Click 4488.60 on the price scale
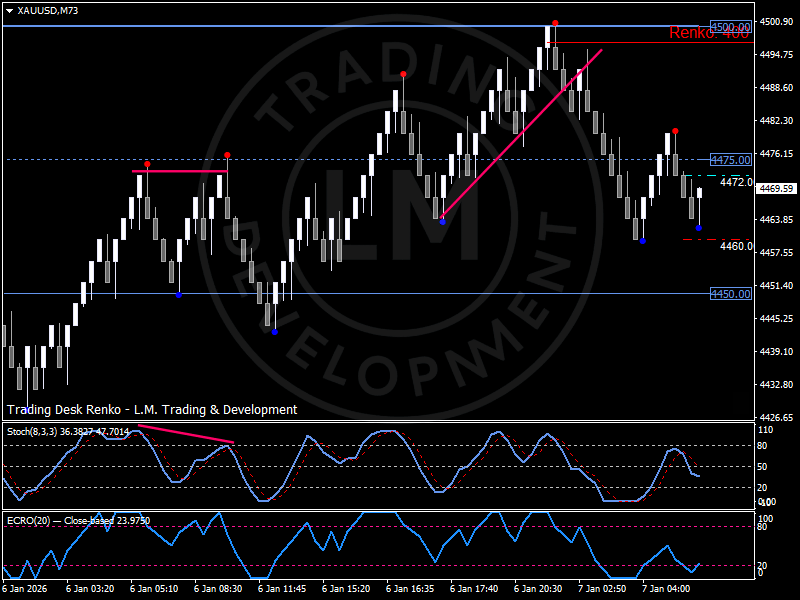The height and width of the screenshot is (600, 800). [777, 88]
